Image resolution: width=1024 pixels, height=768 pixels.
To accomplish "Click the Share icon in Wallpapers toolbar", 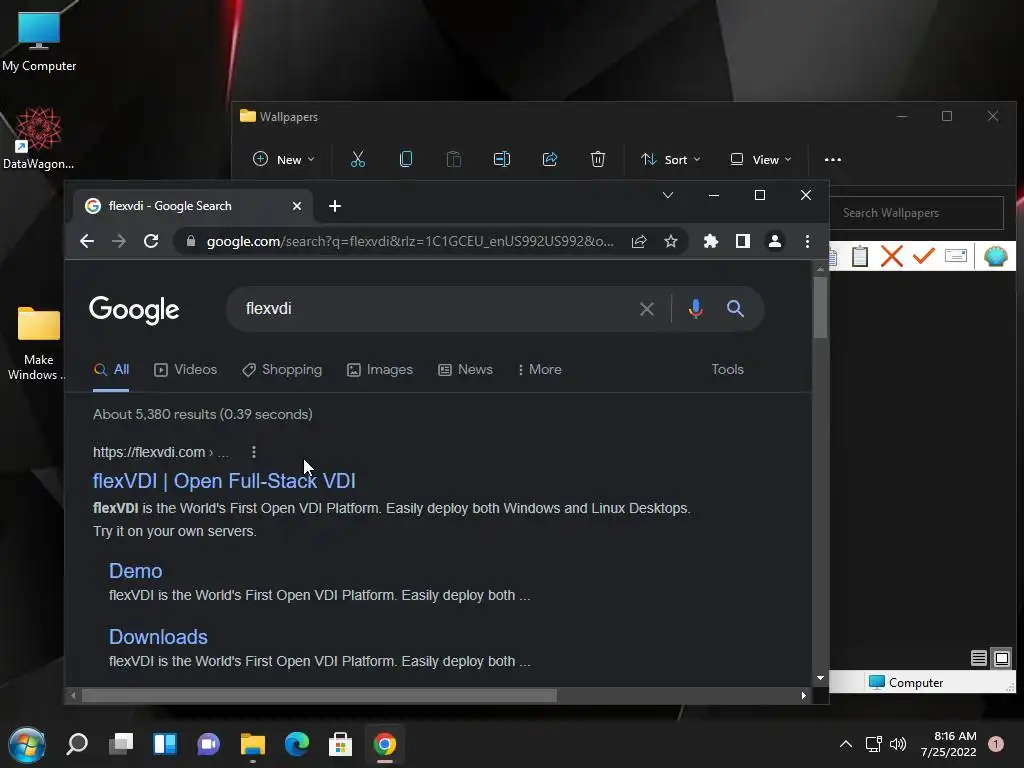I will (550, 159).
